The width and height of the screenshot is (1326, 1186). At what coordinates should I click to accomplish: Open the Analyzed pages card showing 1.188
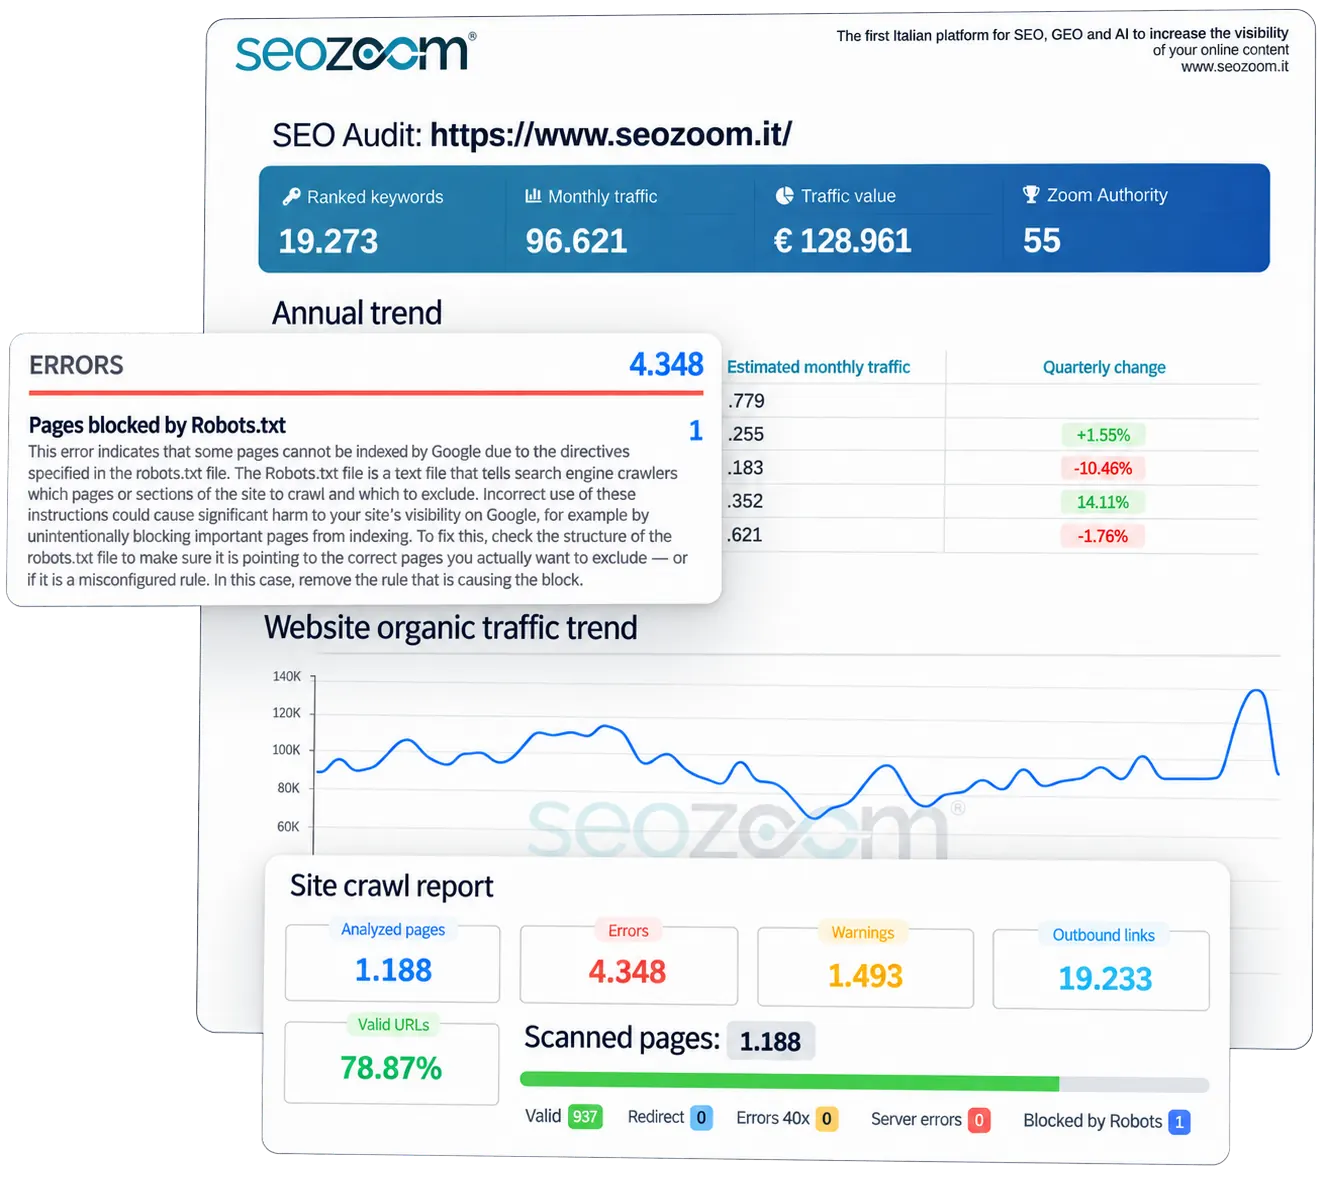[x=392, y=962]
